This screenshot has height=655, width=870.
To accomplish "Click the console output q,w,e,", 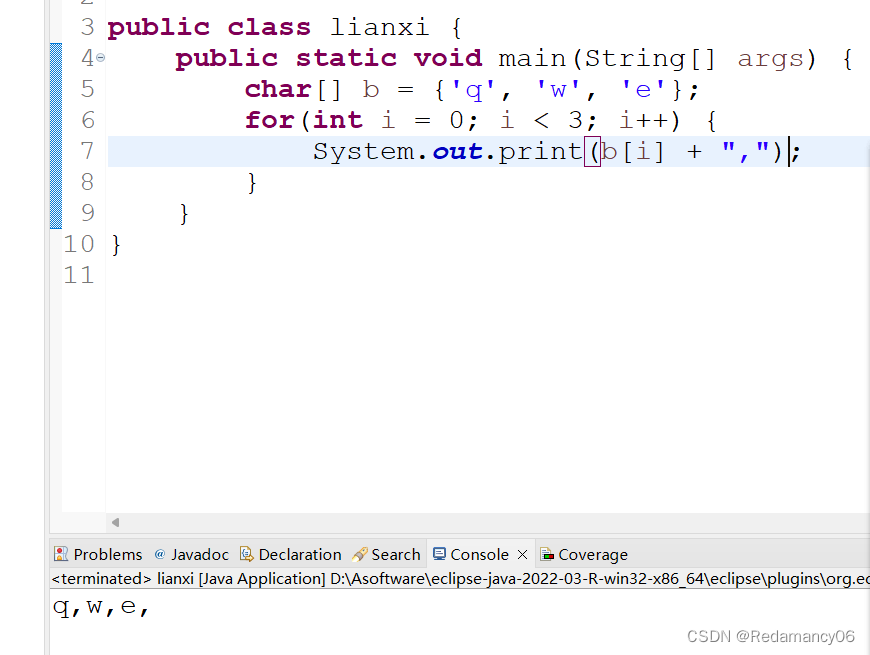I will point(101,607).
